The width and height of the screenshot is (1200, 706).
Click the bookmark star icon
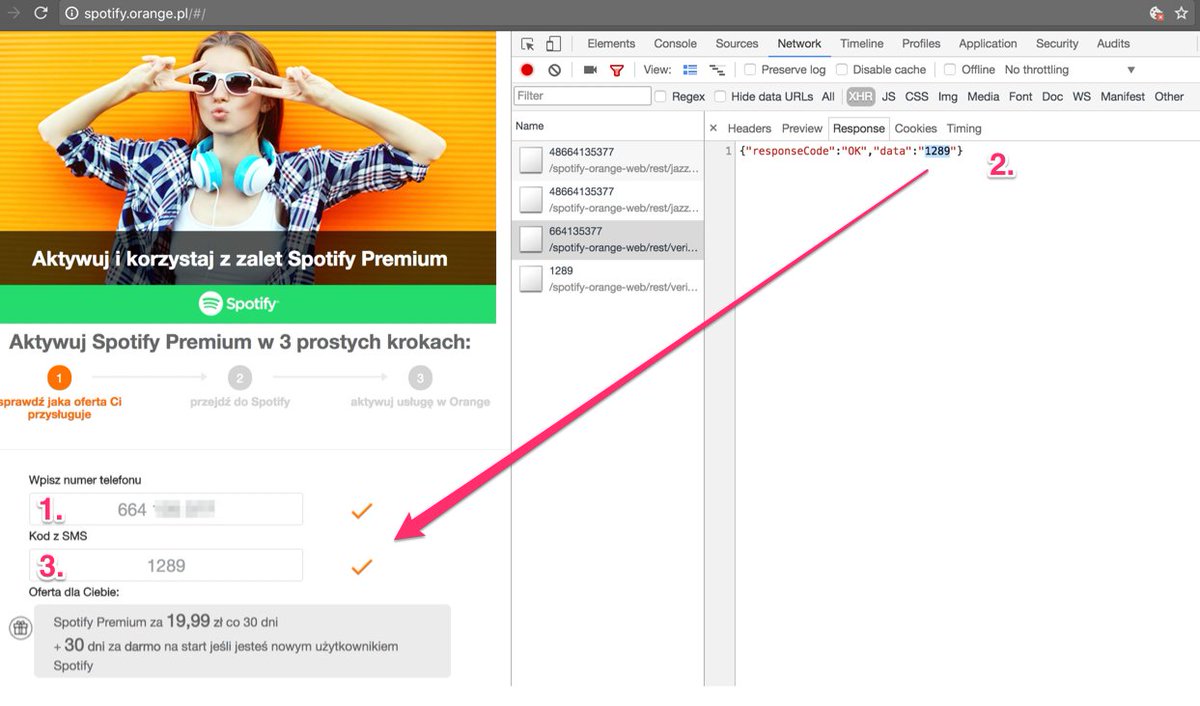pyautogui.click(x=1181, y=13)
